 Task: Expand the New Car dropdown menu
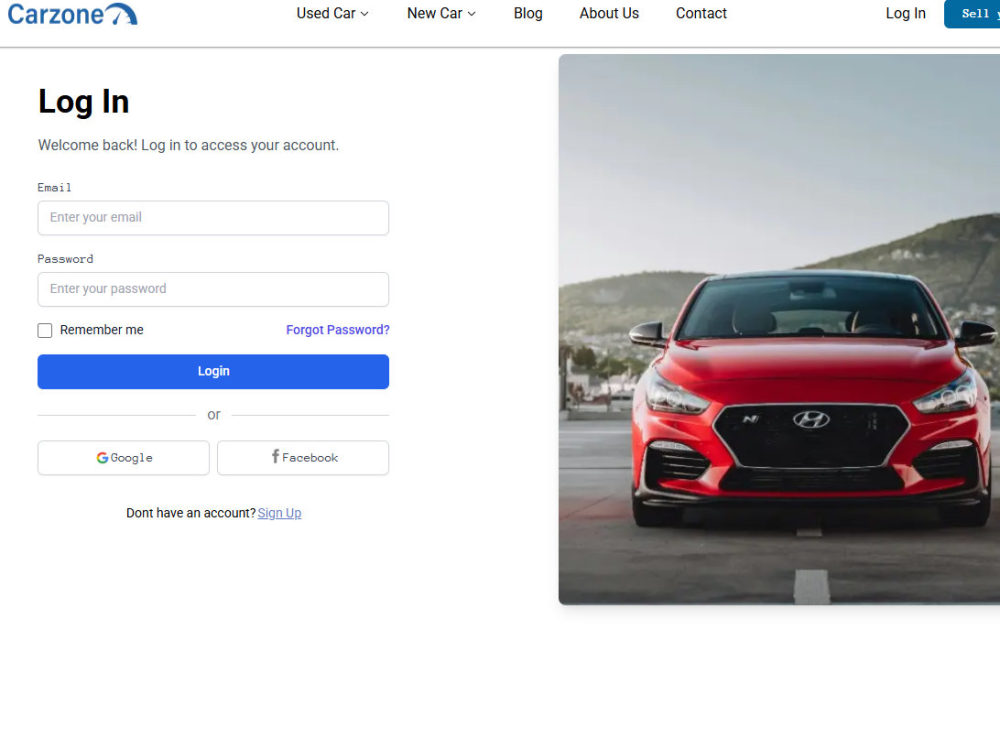[x=441, y=13]
